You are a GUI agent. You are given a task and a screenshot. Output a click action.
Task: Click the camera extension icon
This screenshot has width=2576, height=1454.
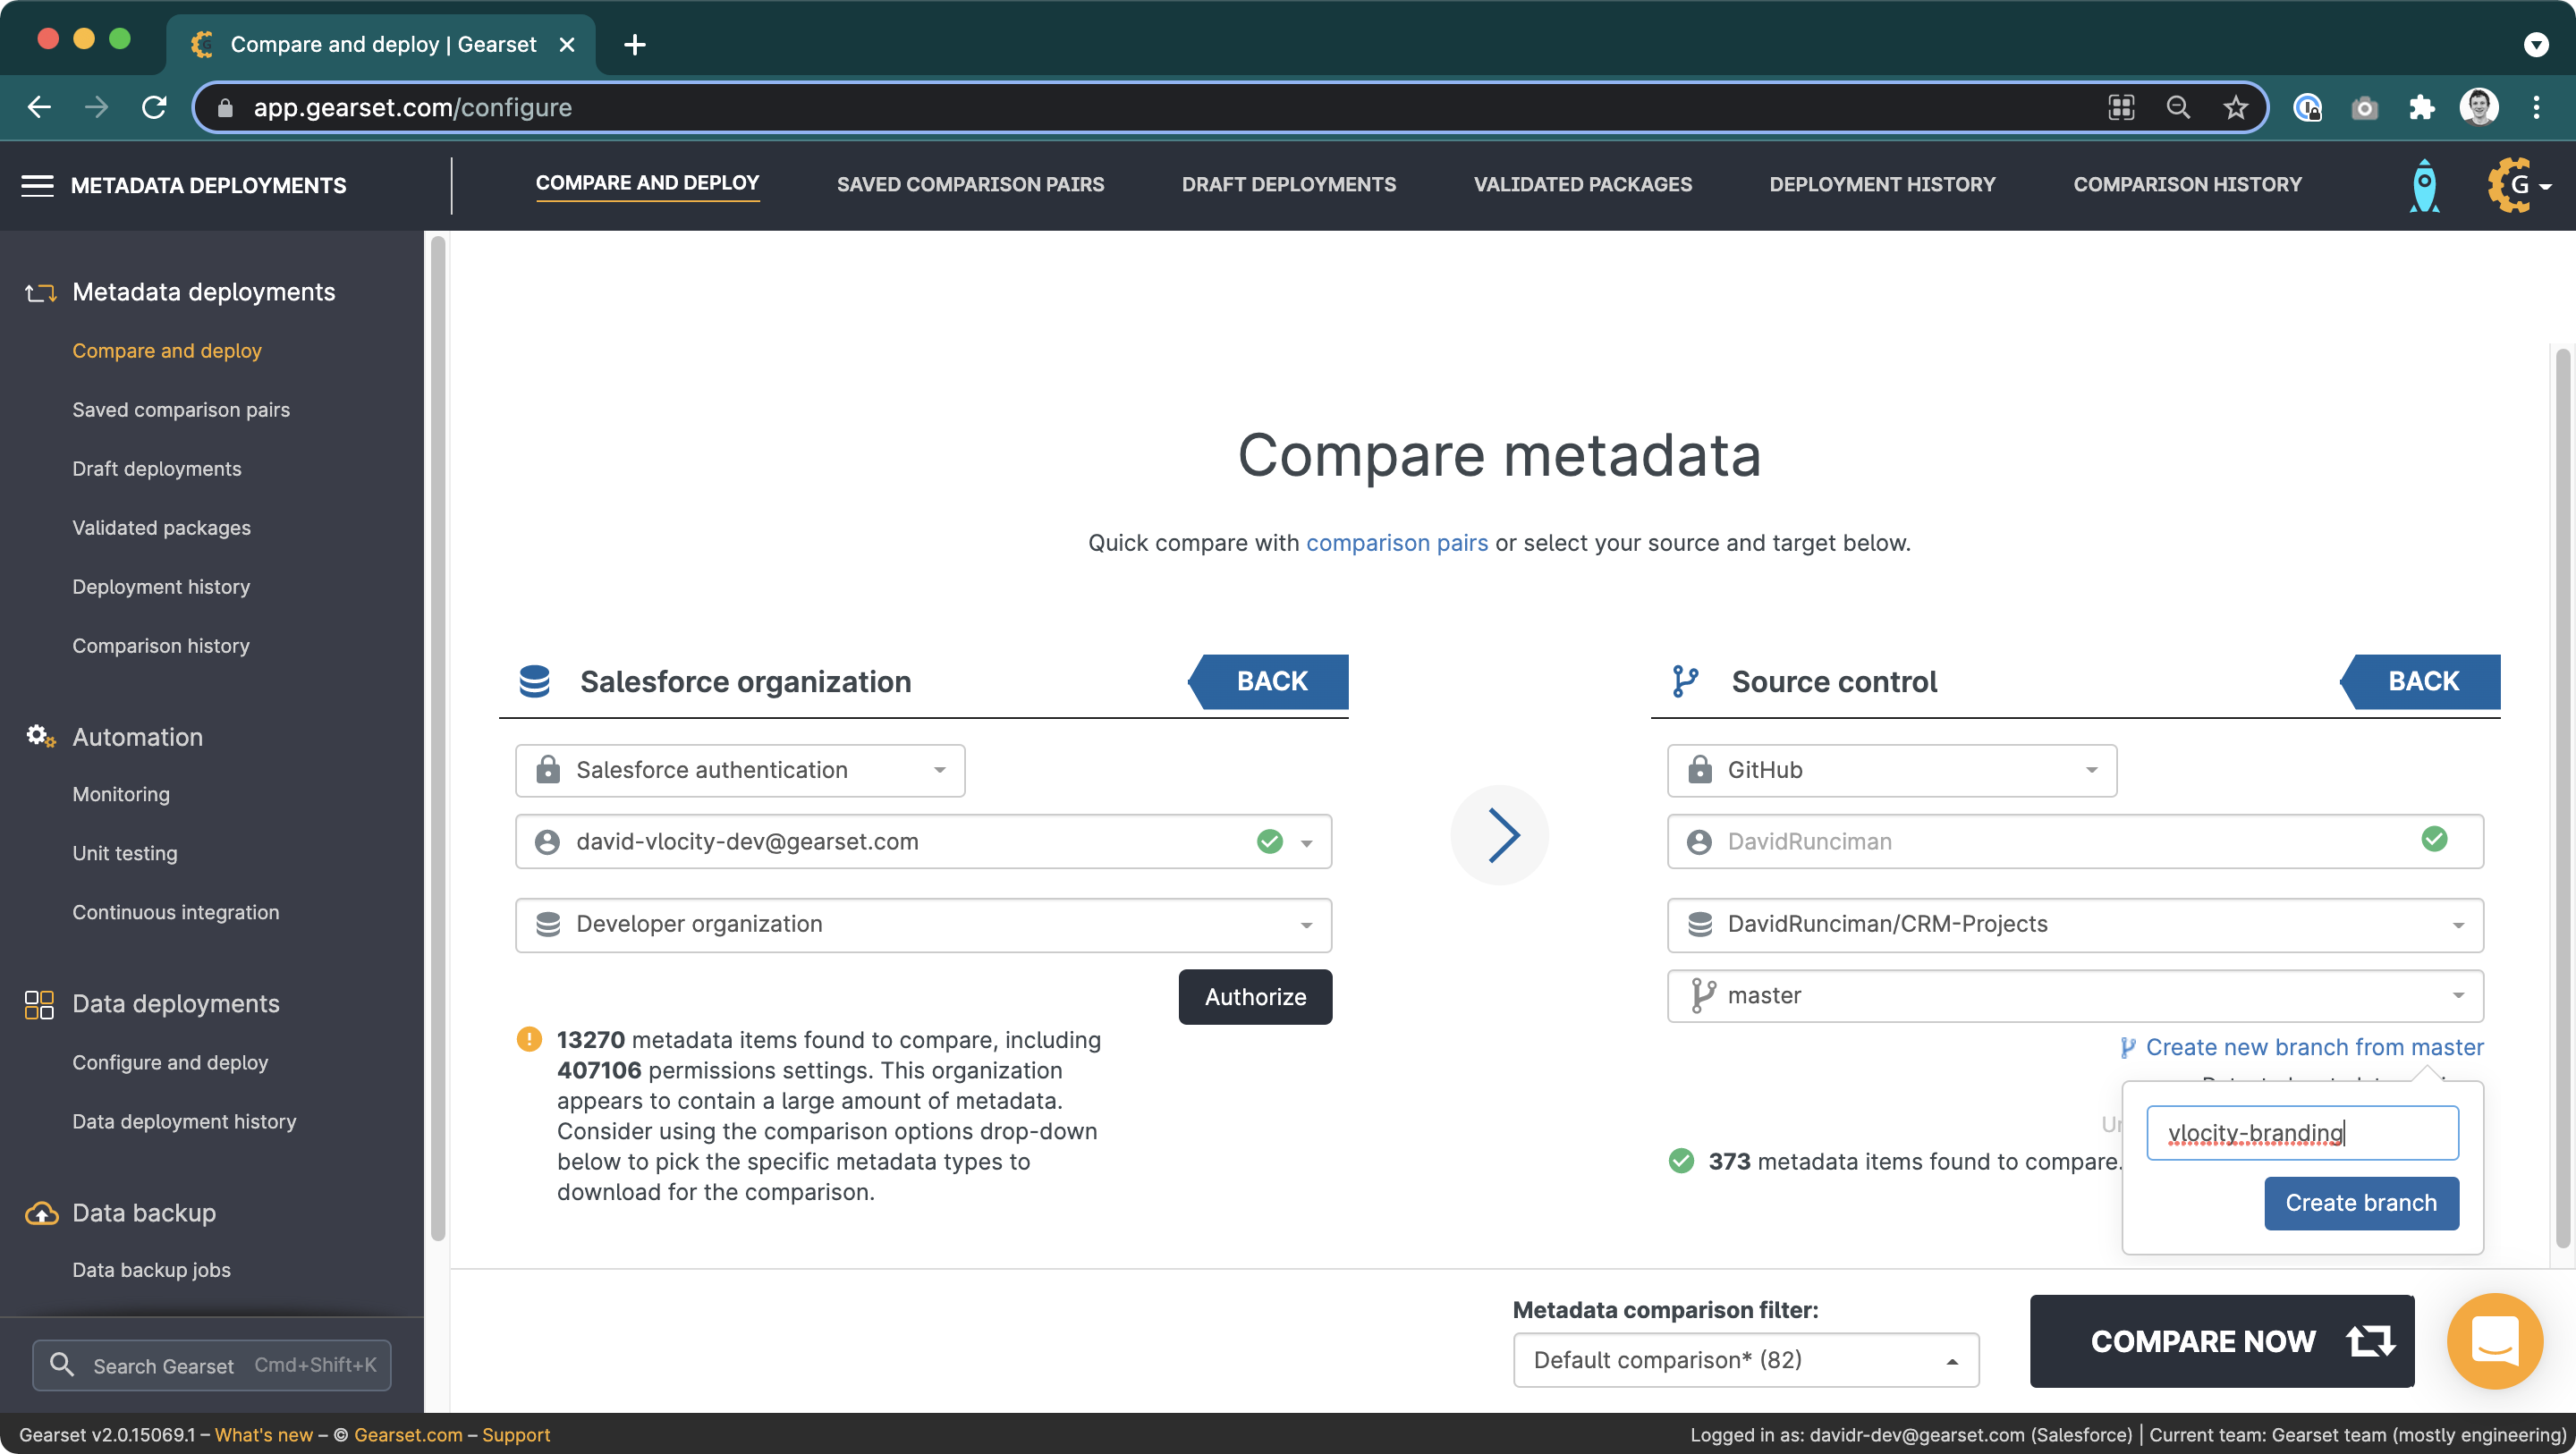pyautogui.click(x=2364, y=107)
